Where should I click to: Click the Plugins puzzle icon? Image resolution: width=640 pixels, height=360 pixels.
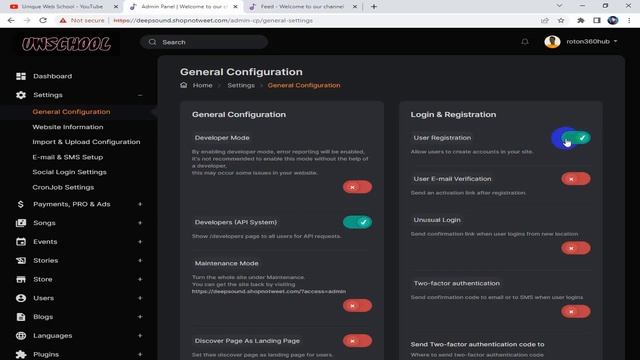[x=21, y=354]
